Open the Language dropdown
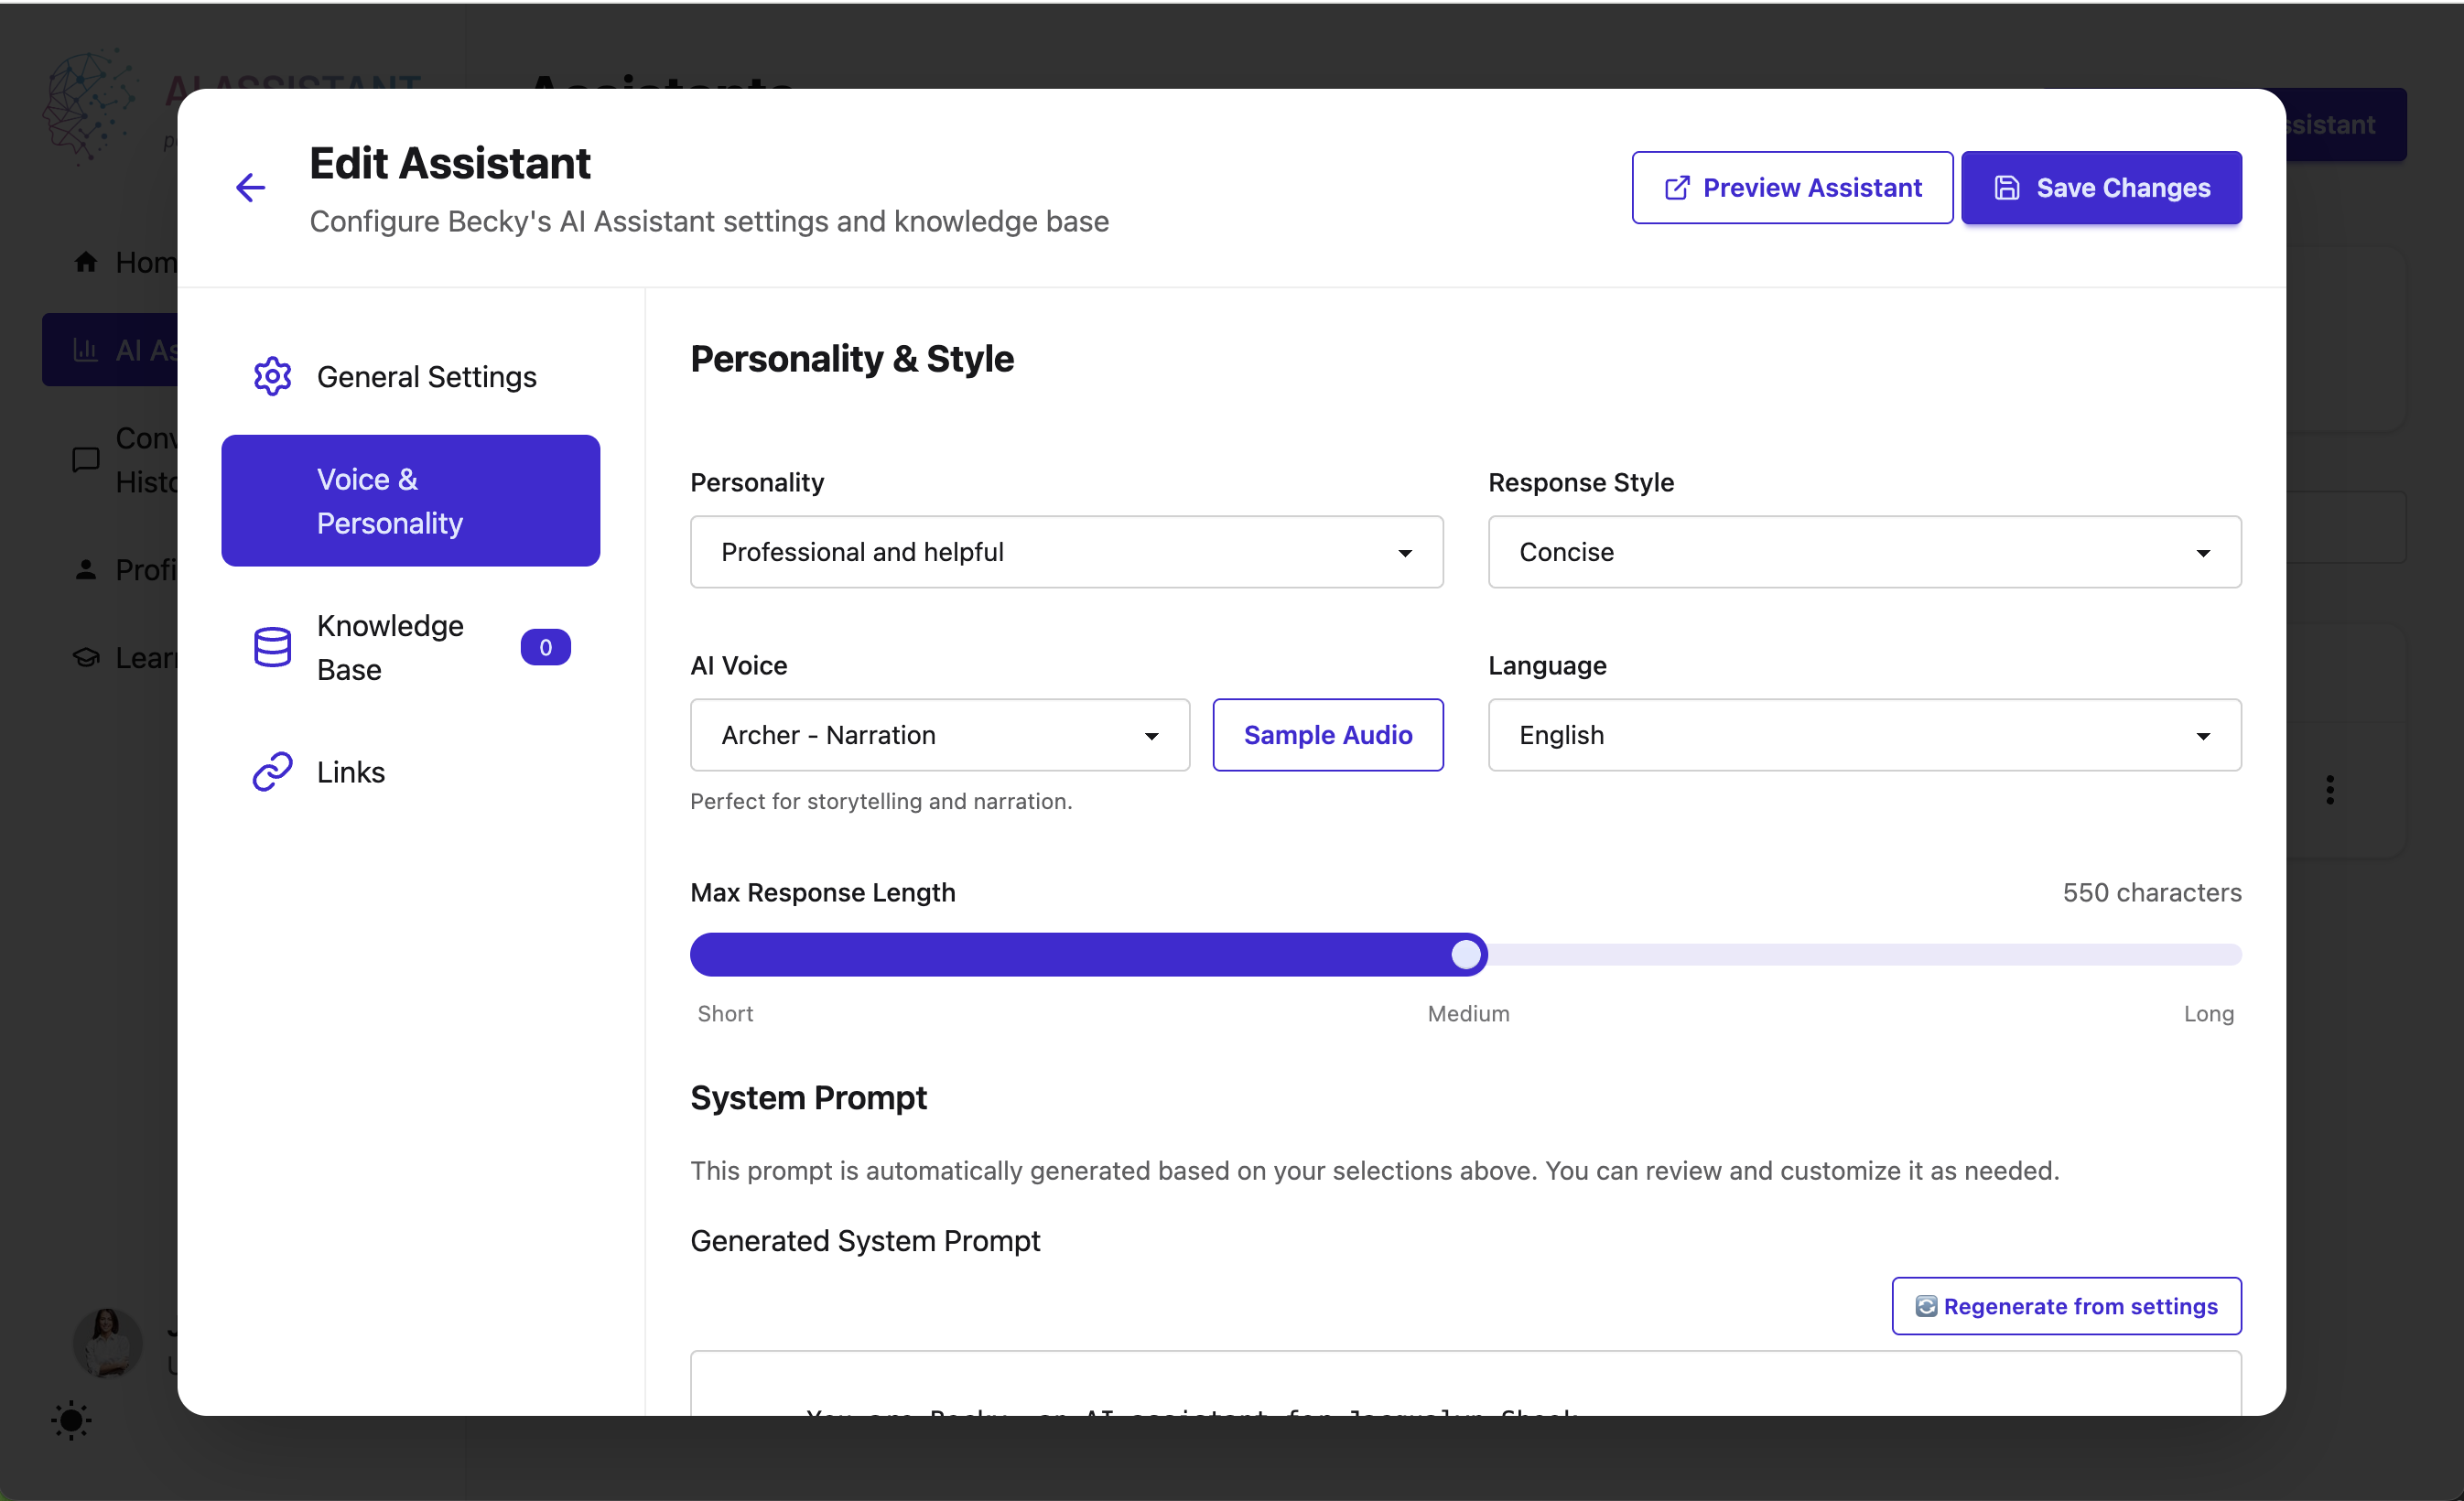The height and width of the screenshot is (1501, 2464). pos(1864,735)
